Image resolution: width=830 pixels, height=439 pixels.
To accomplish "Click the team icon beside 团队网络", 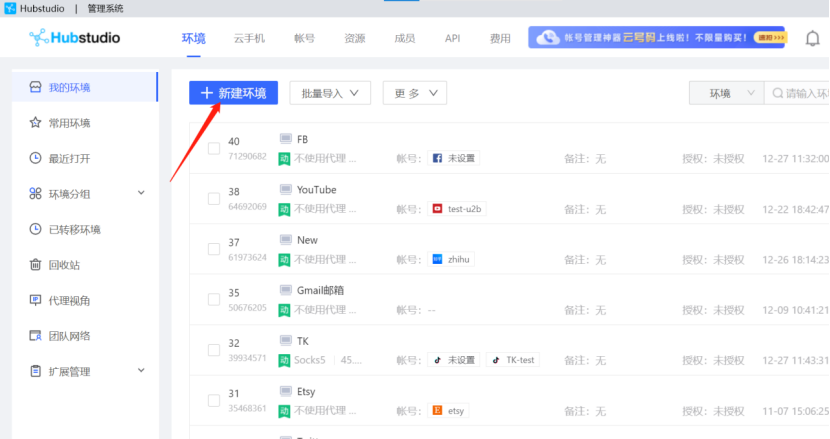I will coord(35,336).
